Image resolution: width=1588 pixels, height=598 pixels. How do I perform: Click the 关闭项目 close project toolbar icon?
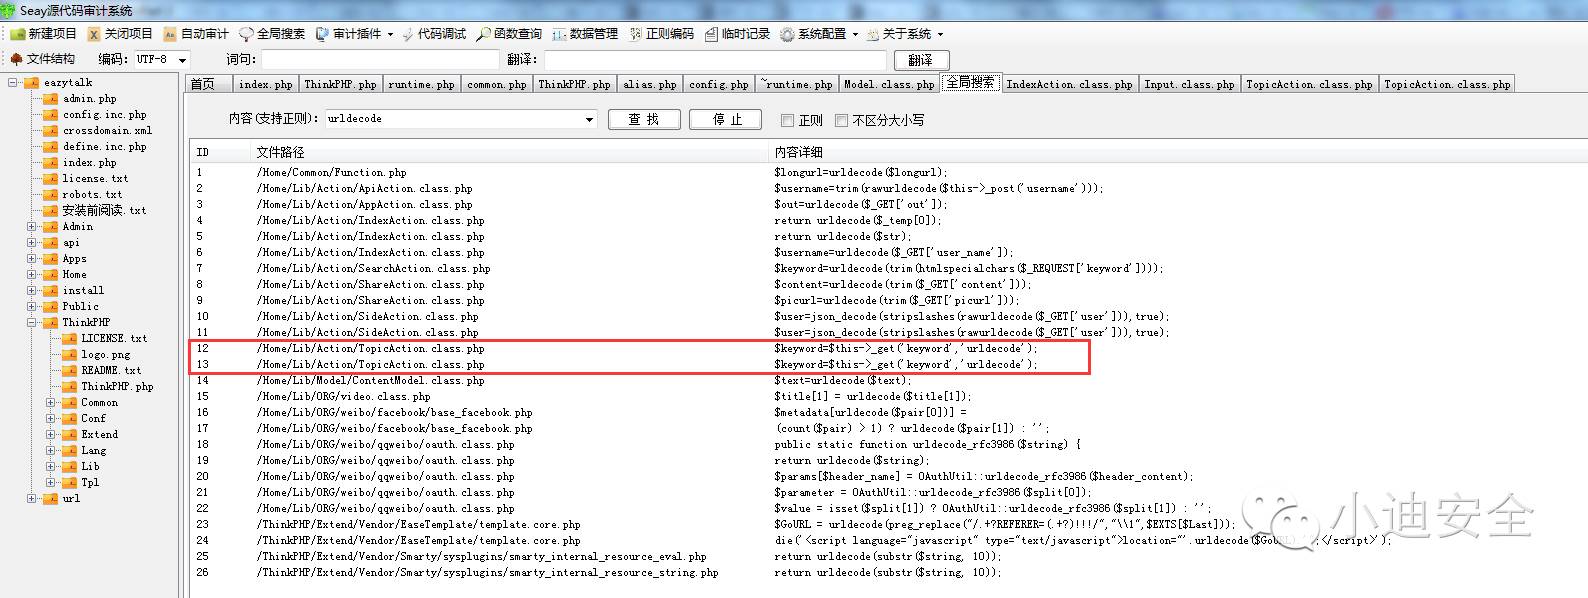pyautogui.click(x=94, y=34)
